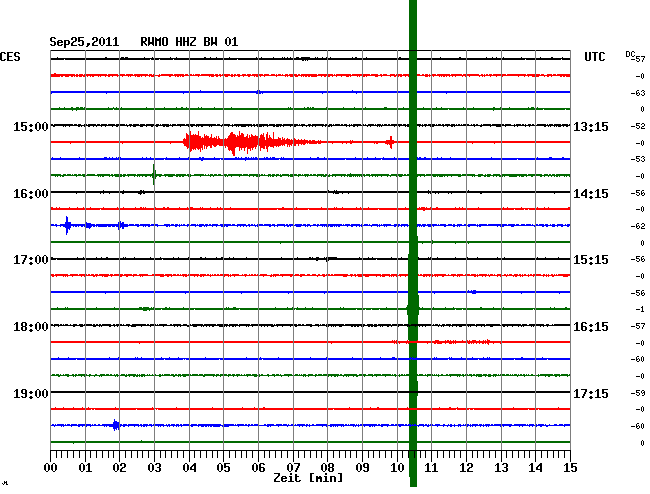
Task: Click the '14:15' UTC time label
Action: tap(591, 194)
